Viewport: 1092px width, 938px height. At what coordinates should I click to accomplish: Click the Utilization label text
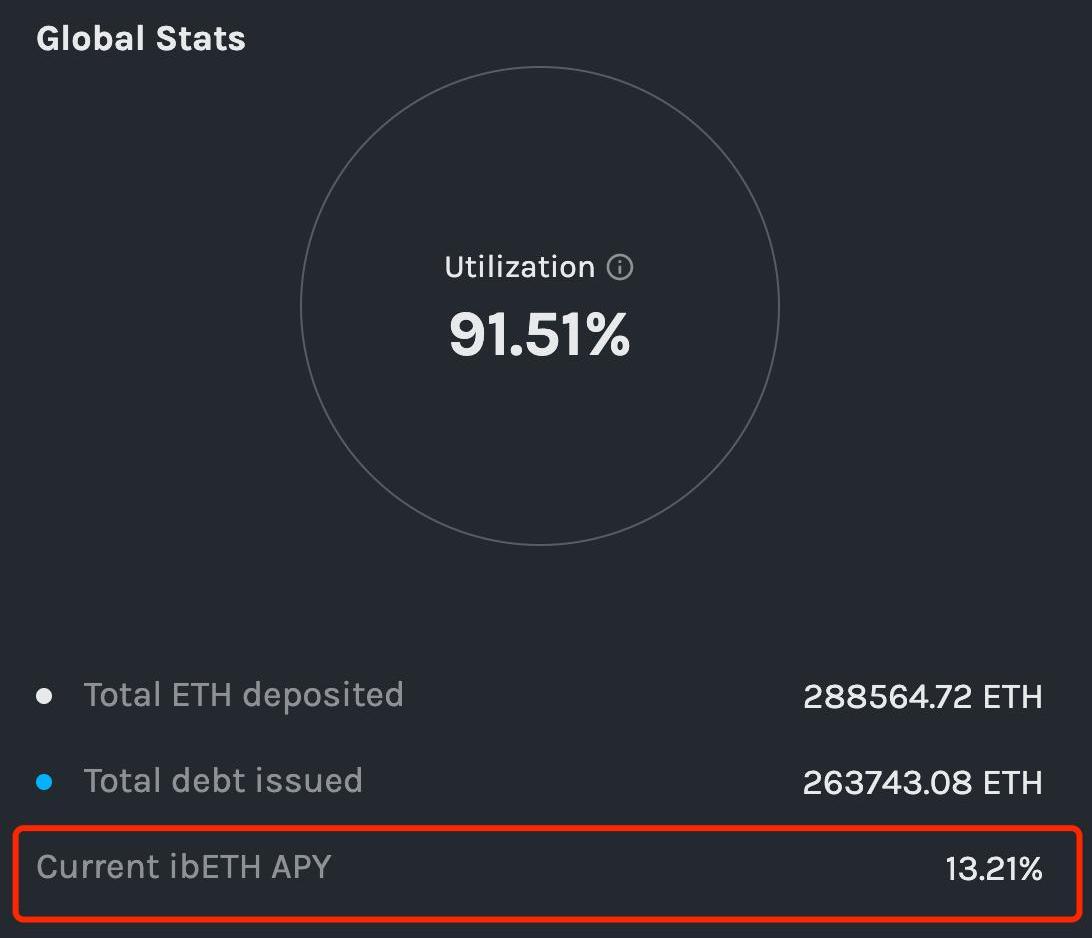[520, 267]
